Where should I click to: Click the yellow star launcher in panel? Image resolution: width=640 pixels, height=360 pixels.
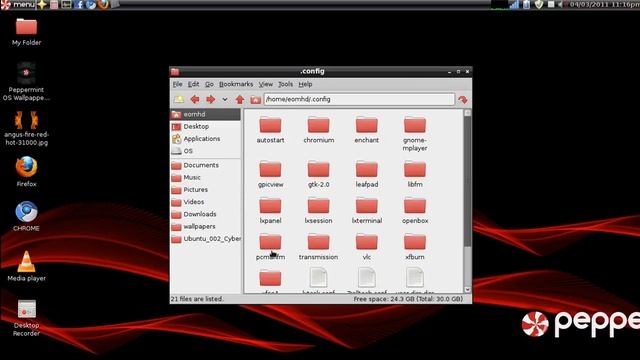[x=42, y=4]
